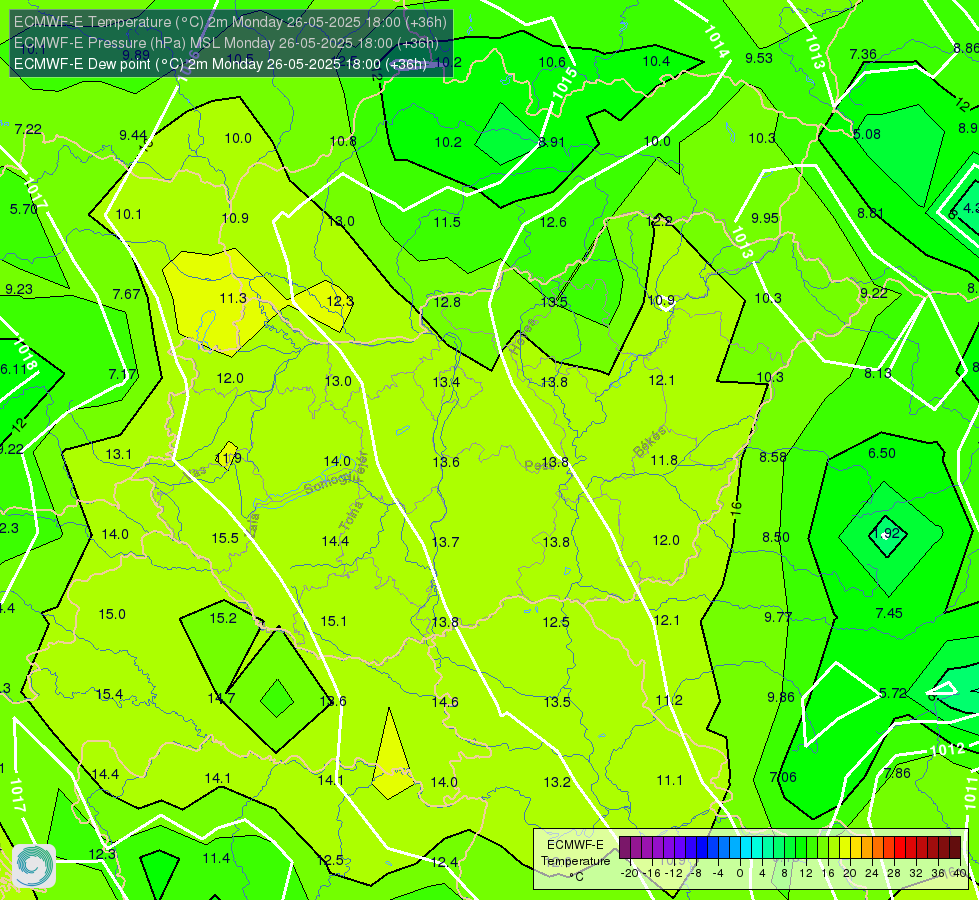Click the -20 tick label on the legend
Viewport: 979px width, 900px height.
(630, 873)
